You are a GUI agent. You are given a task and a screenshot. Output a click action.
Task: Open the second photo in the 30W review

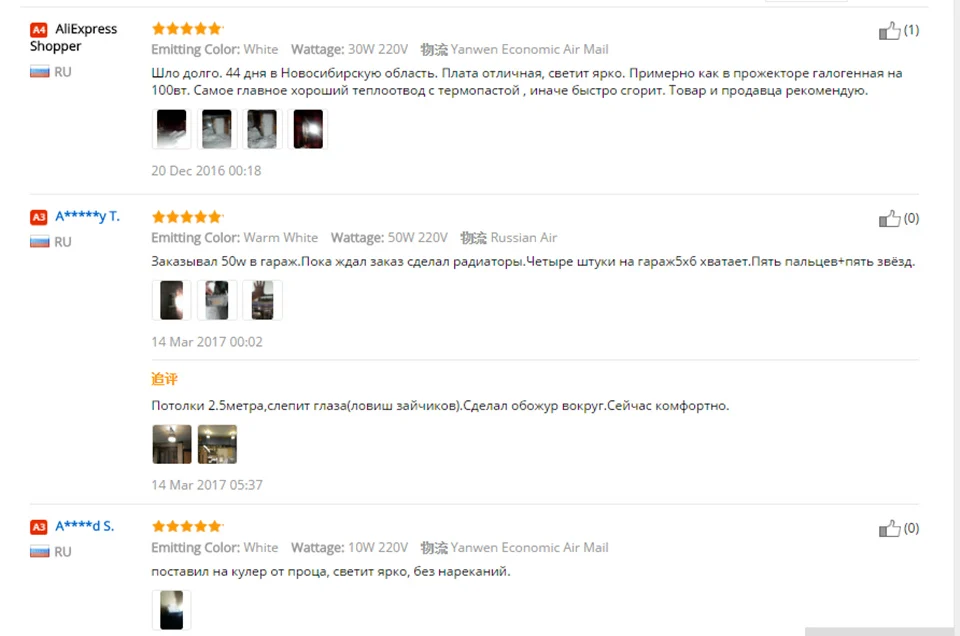click(217, 129)
